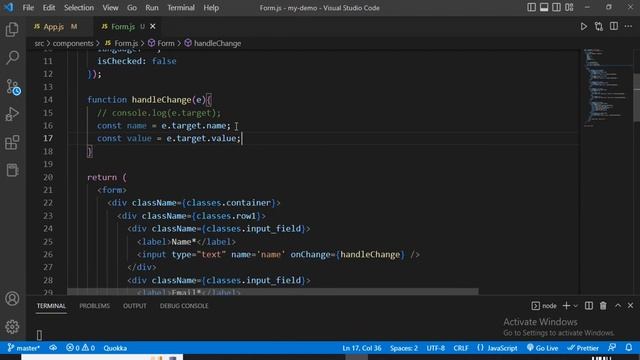This screenshot has width=640, height=360.
Task: Change line ending via CRLF
Action: pyautogui.click(x=461, y=348)
